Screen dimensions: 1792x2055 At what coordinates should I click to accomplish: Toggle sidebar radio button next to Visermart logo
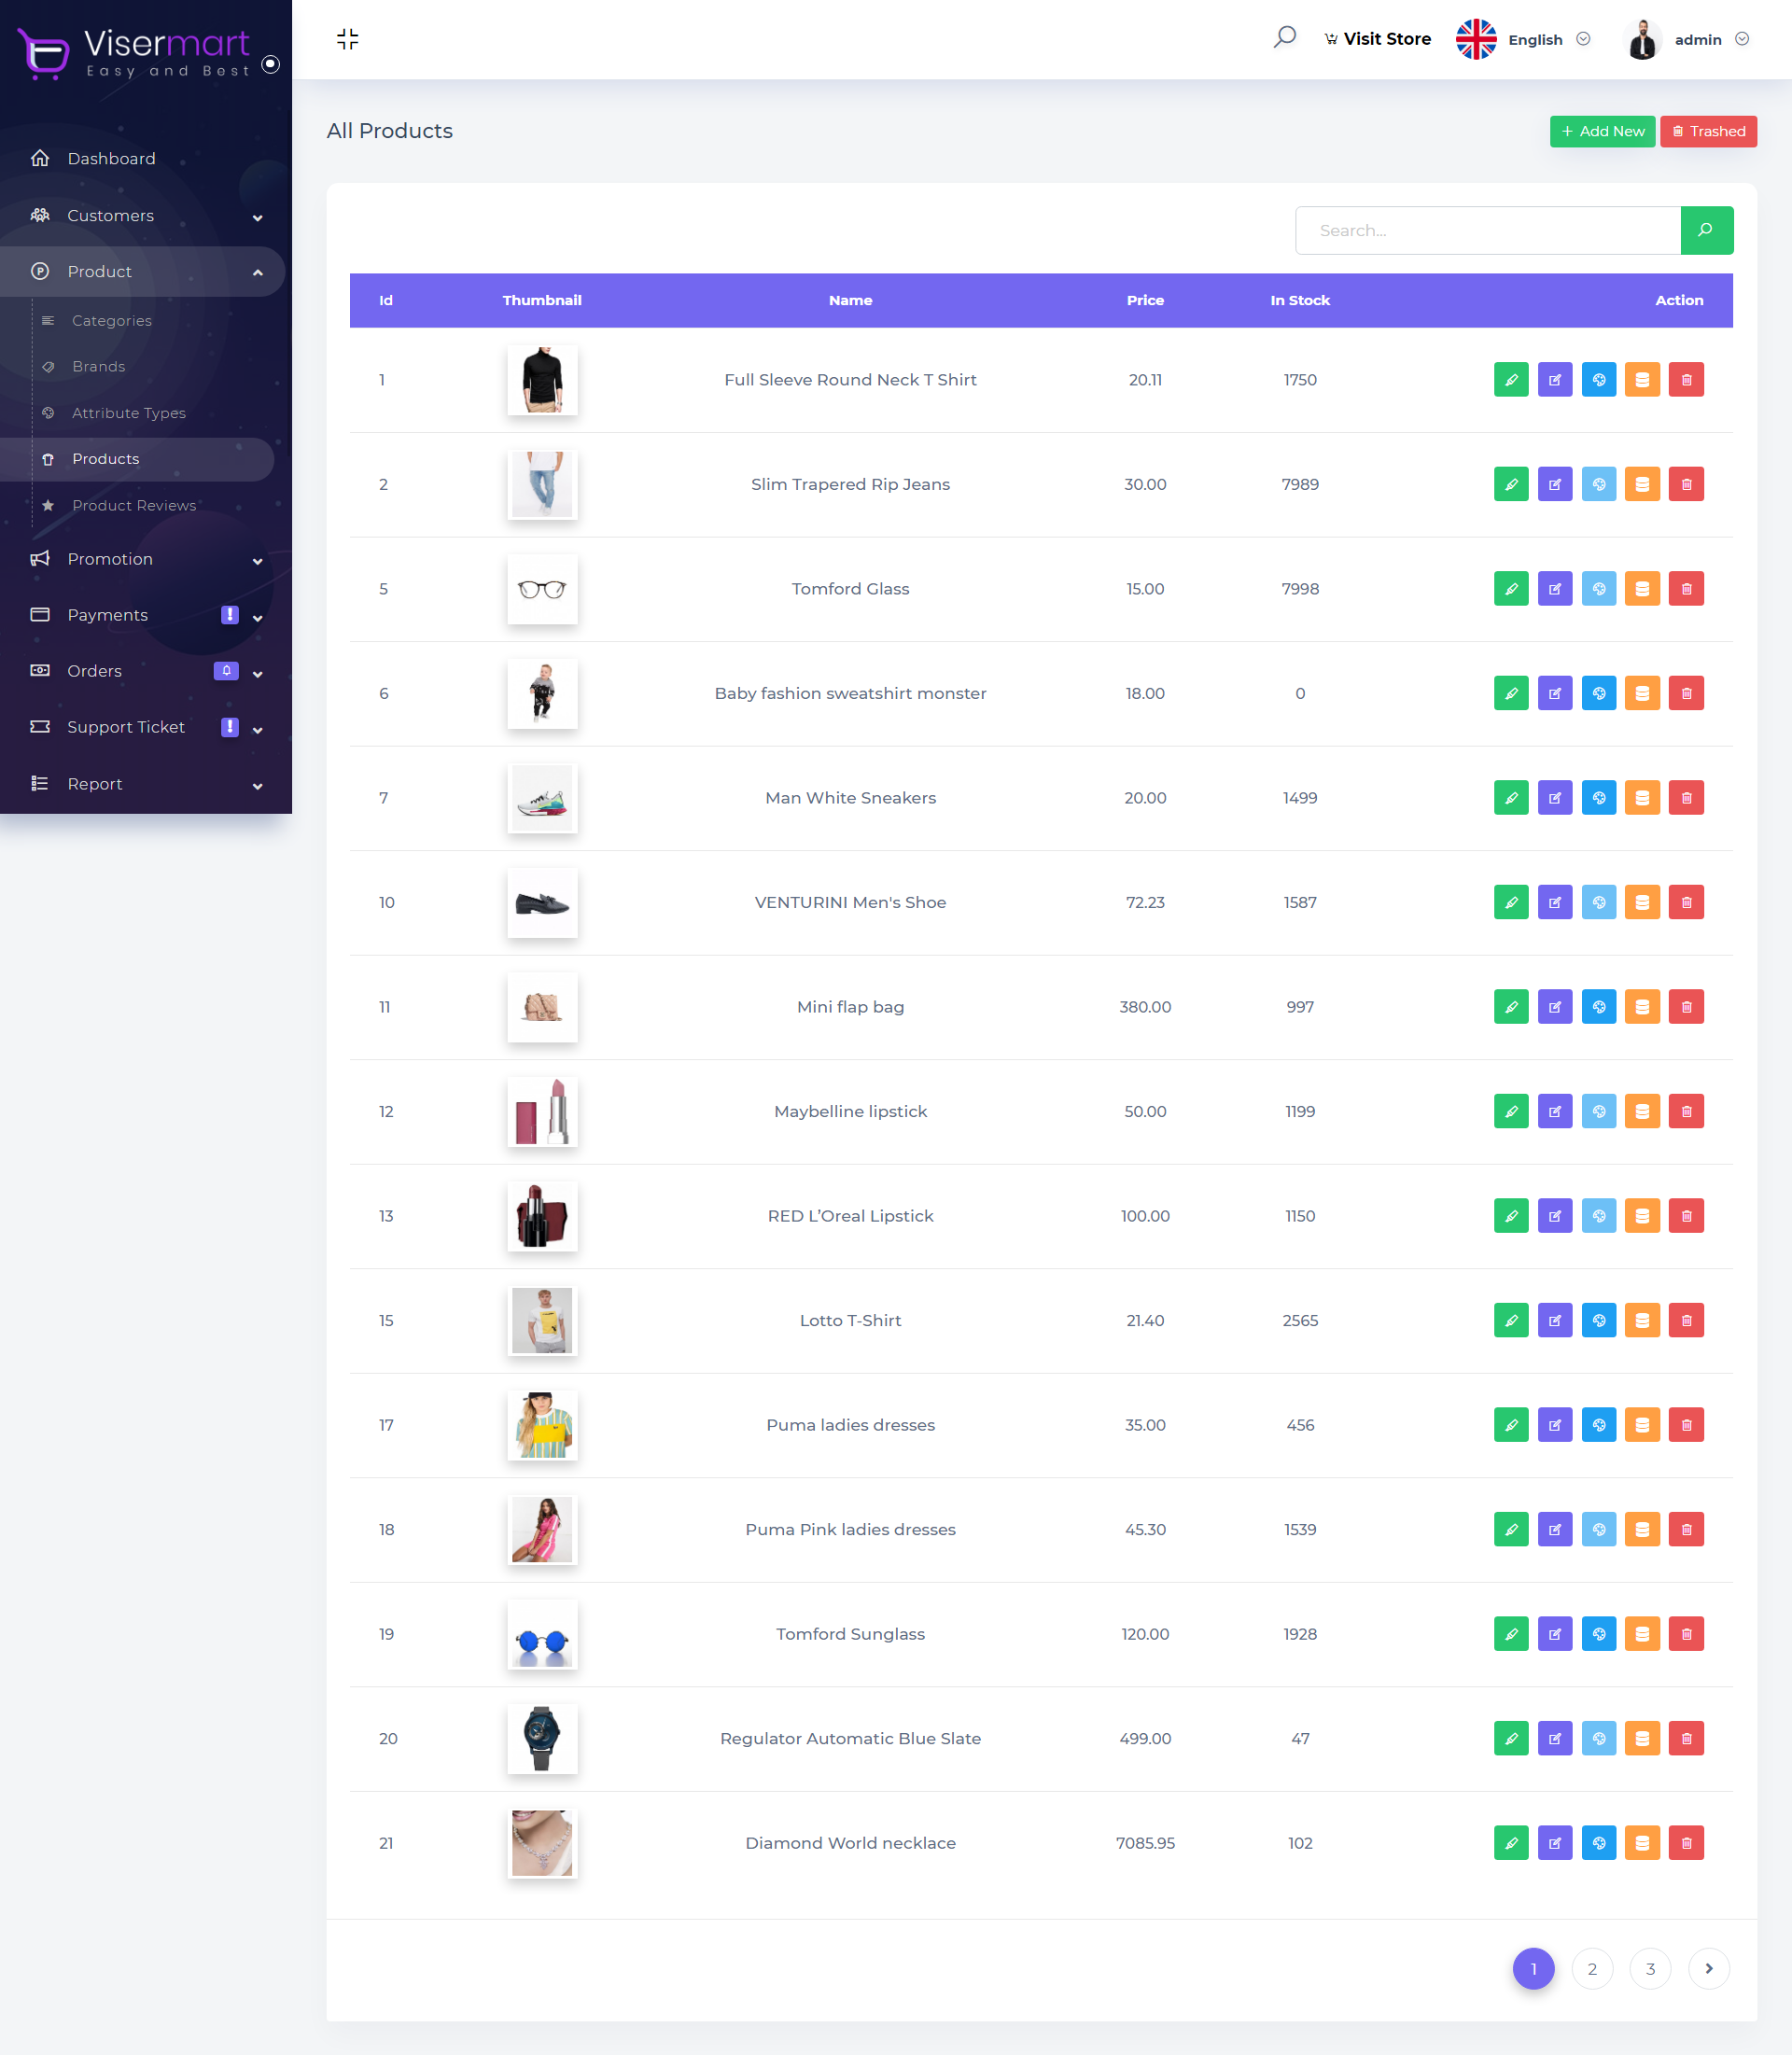point(270,64)
